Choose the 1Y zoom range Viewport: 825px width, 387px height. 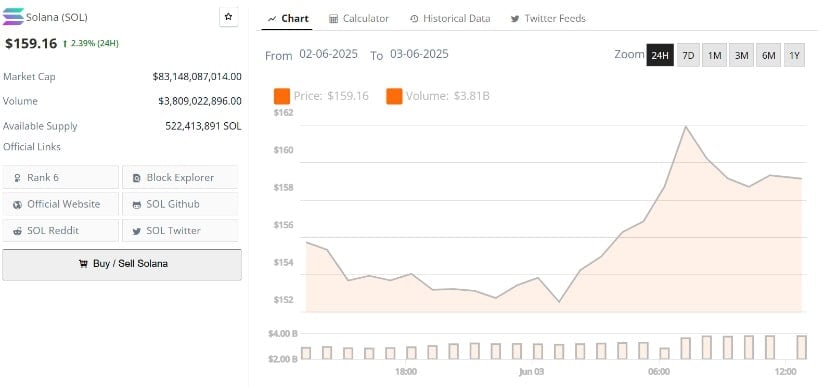click(794, 55)
